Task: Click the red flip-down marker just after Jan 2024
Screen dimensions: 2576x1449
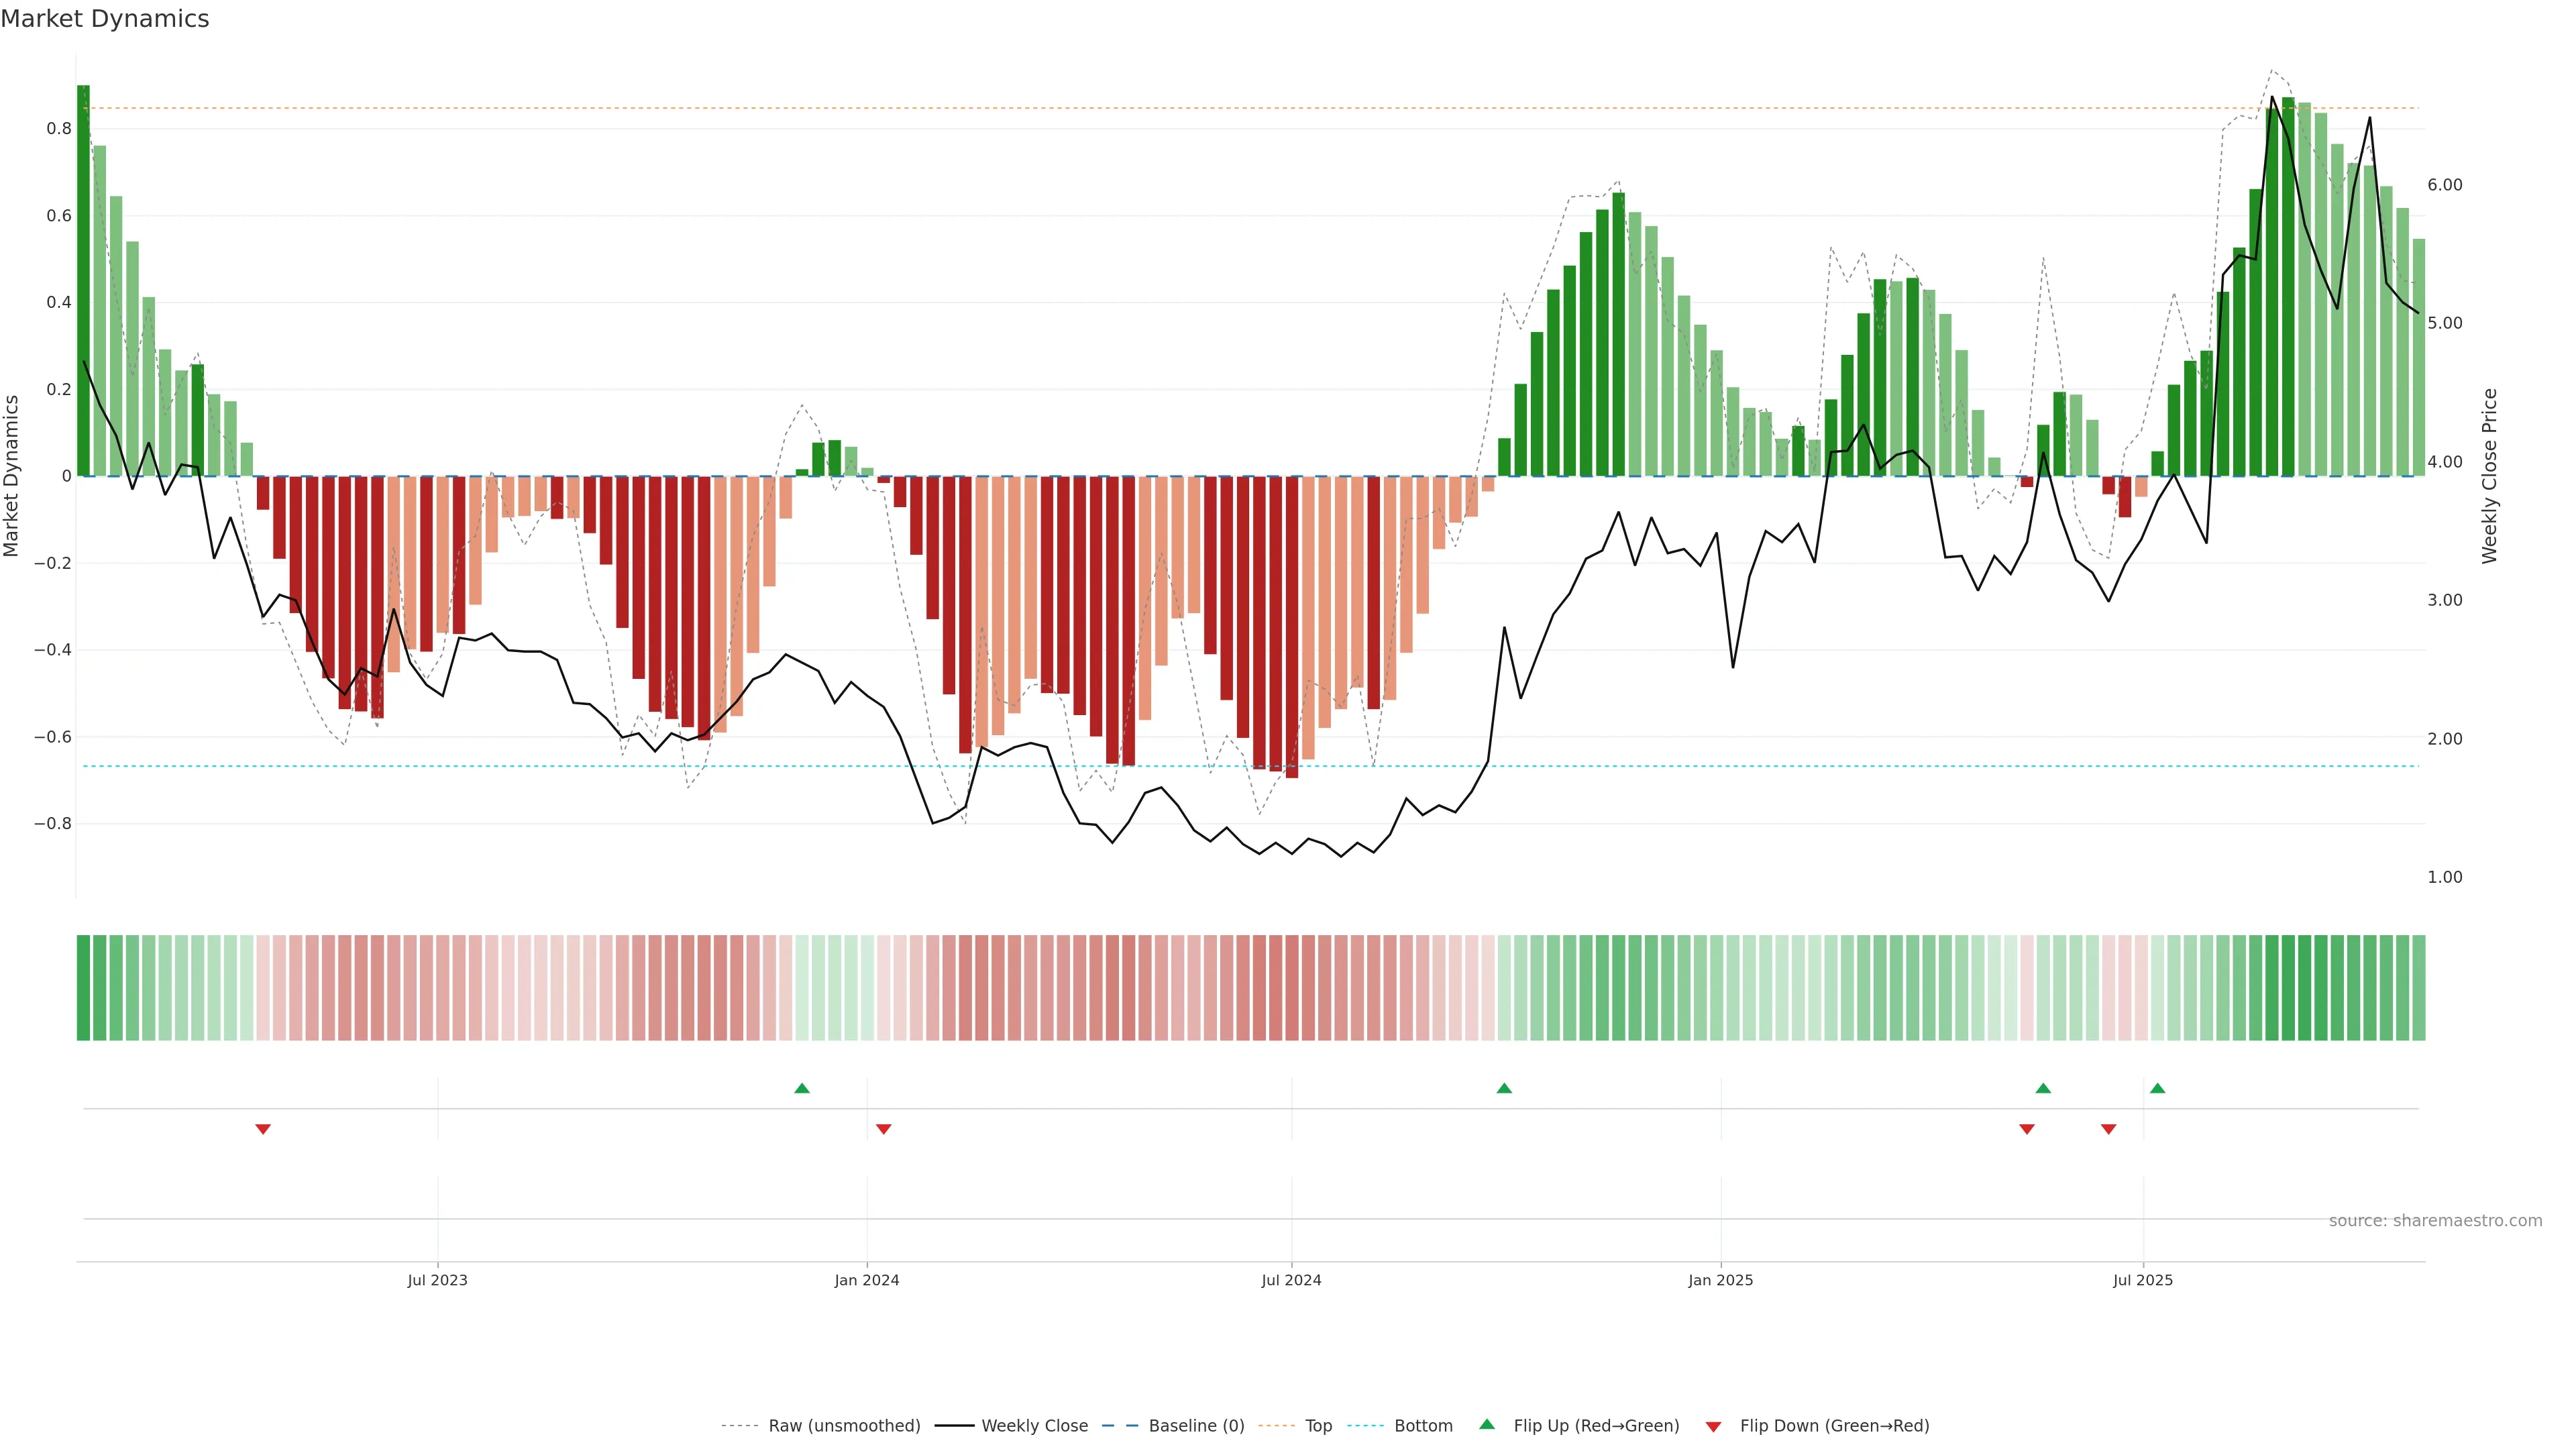Action: click(883, 1129)
